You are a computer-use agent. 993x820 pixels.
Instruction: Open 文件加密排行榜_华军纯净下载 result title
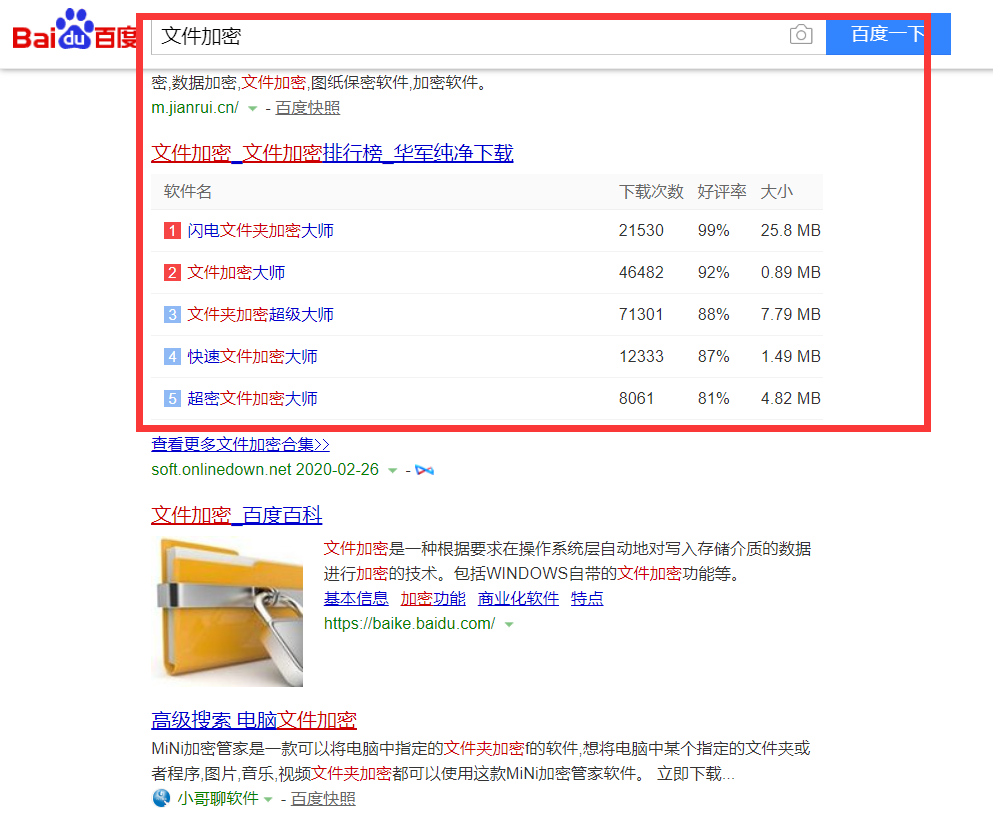(x=332, y=153)
